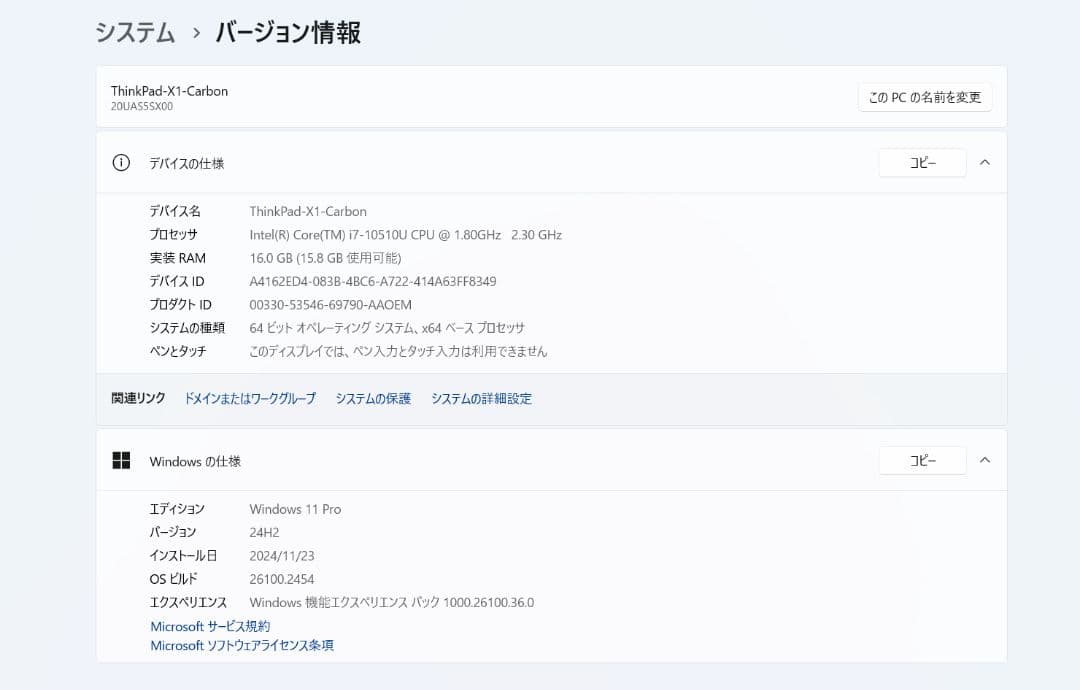Copy the Windows specifications with コピー
Viewport: 1080px width, 690px height.
[922, 460]
